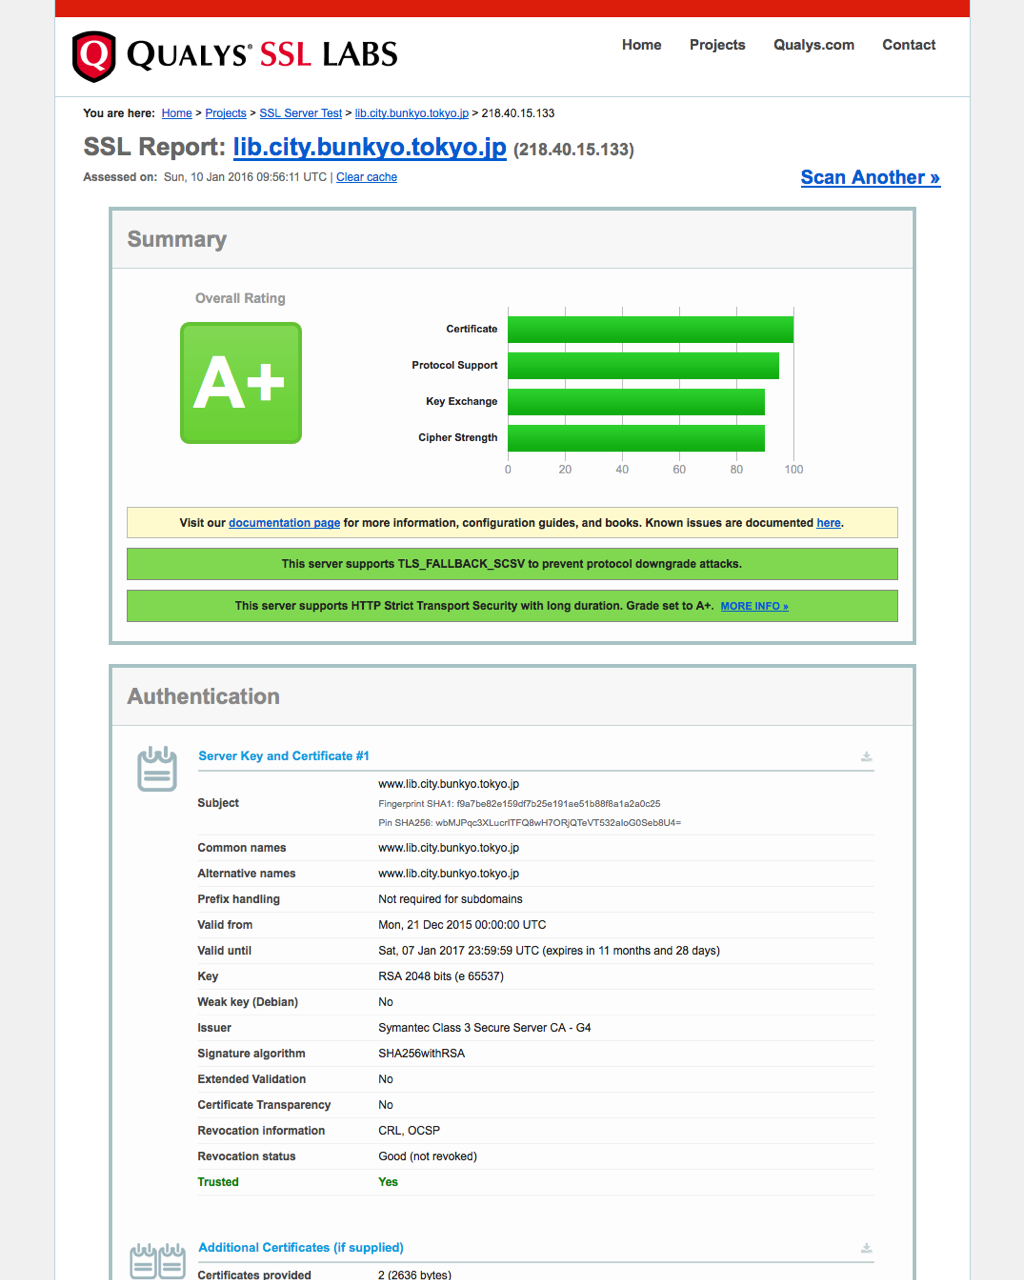Click the Extended Validation row label
The width and height of the screenshot is (1024, 1280).
252,1079
